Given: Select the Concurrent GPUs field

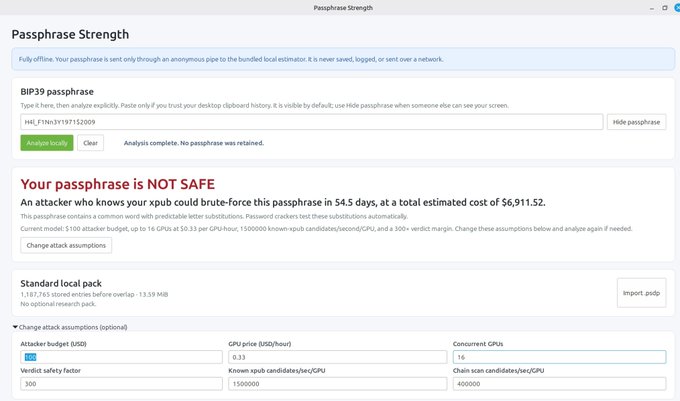Looking at the screenshot, I should pyautogui.click(x=559, y=357).
